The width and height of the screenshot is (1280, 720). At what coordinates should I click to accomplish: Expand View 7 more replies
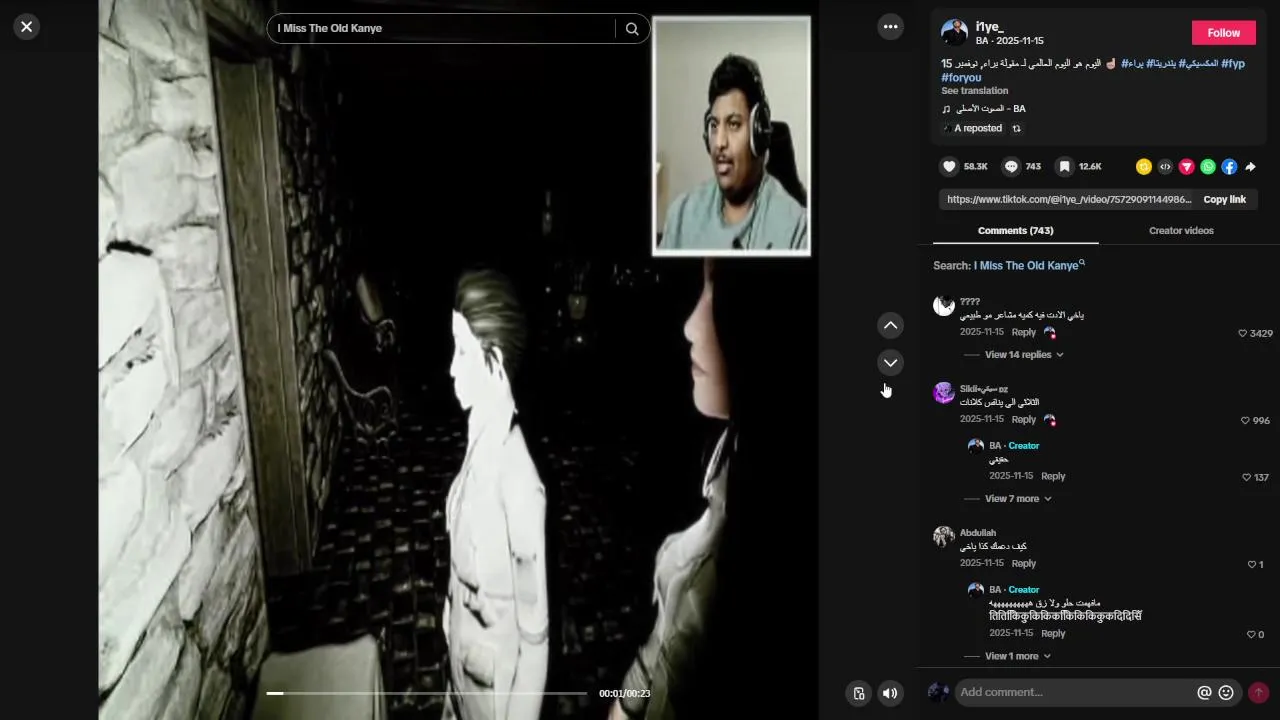coord(1018,499)
